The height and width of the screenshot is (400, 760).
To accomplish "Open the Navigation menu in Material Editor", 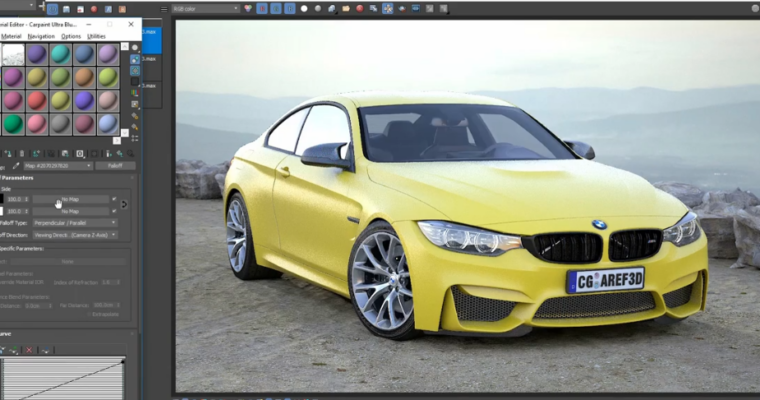I will [x=41, y=36].
